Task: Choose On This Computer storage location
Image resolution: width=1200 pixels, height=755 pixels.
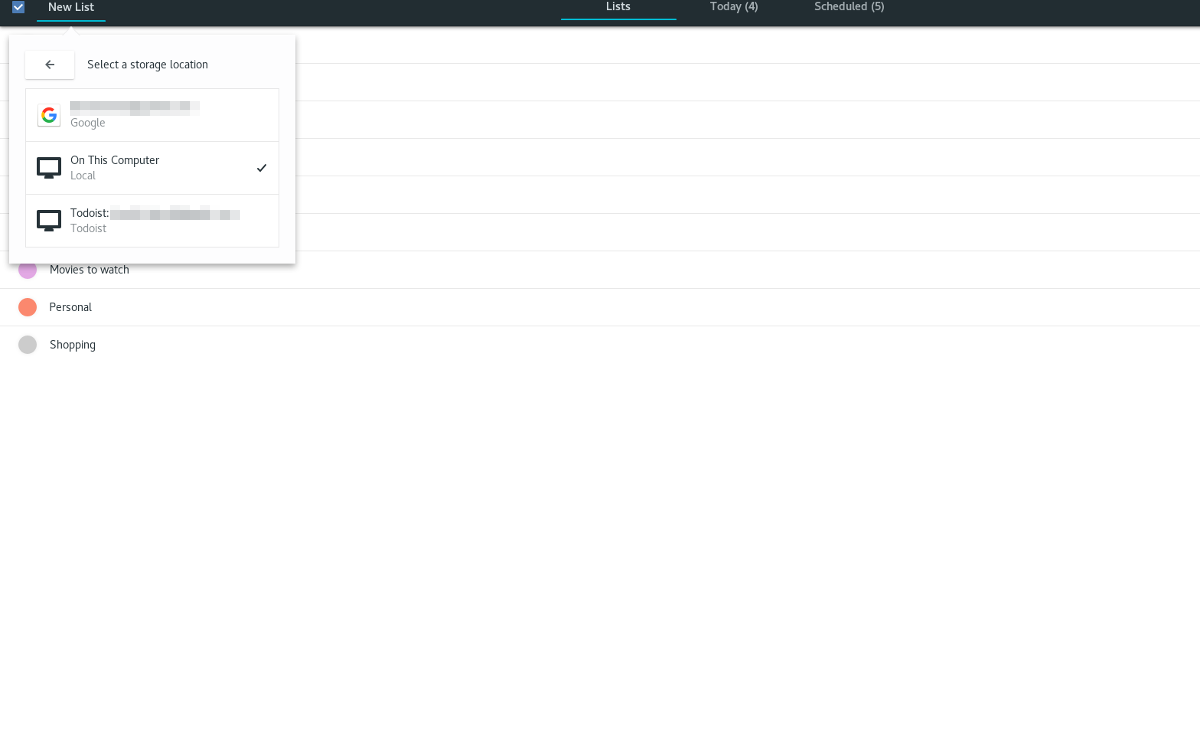Action: point(152,168)
